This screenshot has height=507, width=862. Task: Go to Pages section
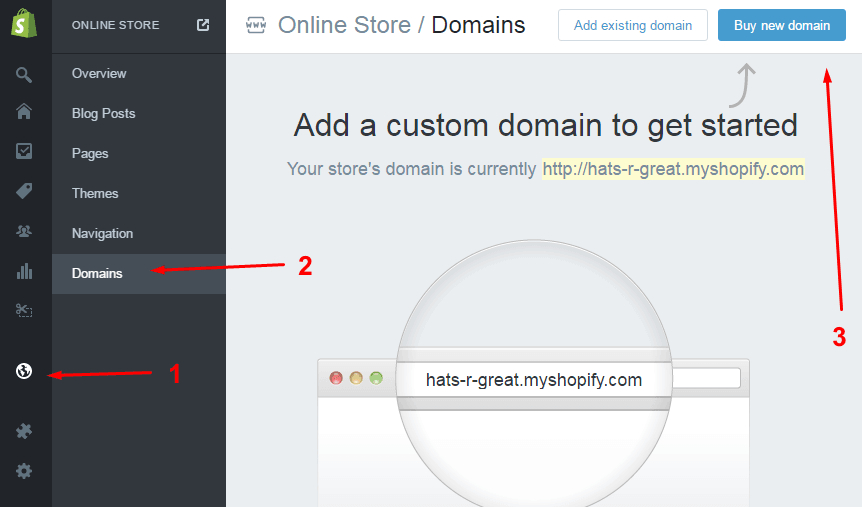coord(90,153)
